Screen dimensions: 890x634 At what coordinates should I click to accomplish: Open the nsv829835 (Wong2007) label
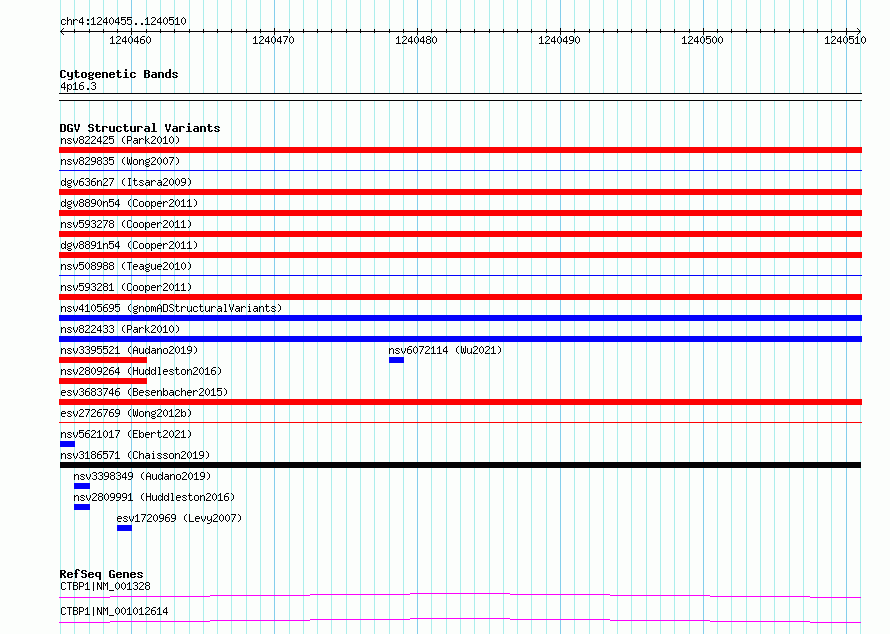pyautogui.click(x=120, y=161)
